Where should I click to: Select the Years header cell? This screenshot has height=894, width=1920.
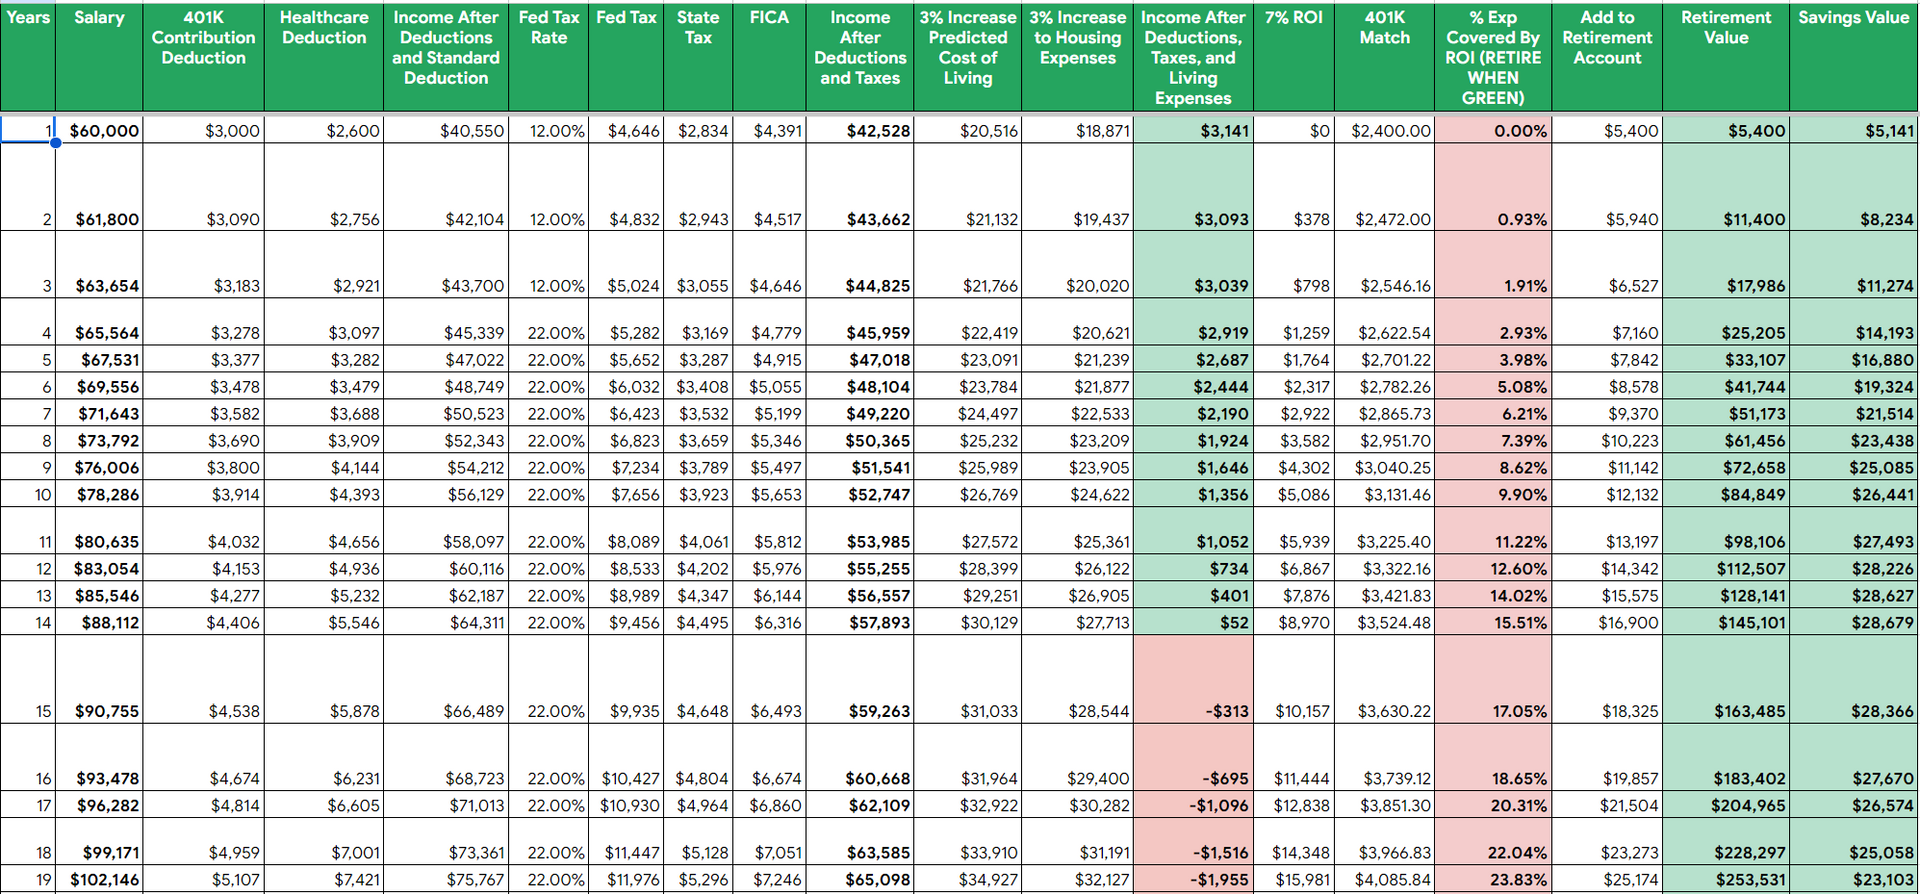pos(28,56)
